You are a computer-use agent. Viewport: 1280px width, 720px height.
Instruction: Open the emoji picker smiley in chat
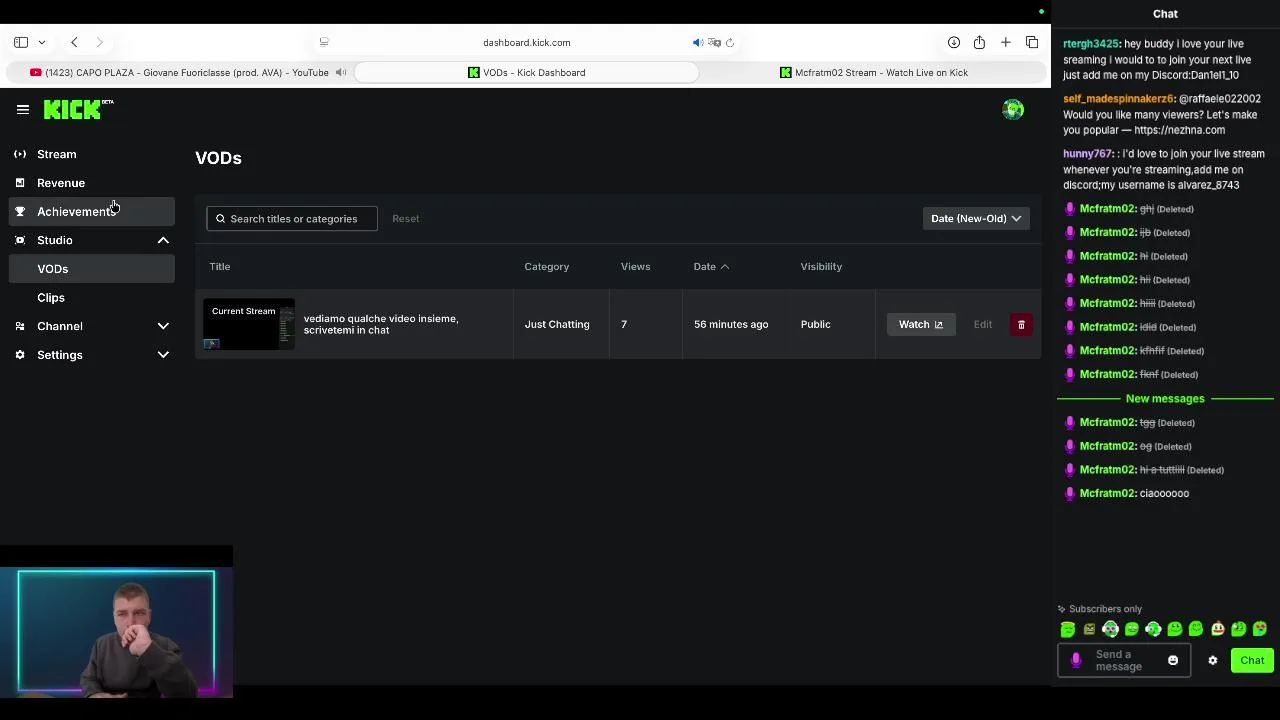1173,660
